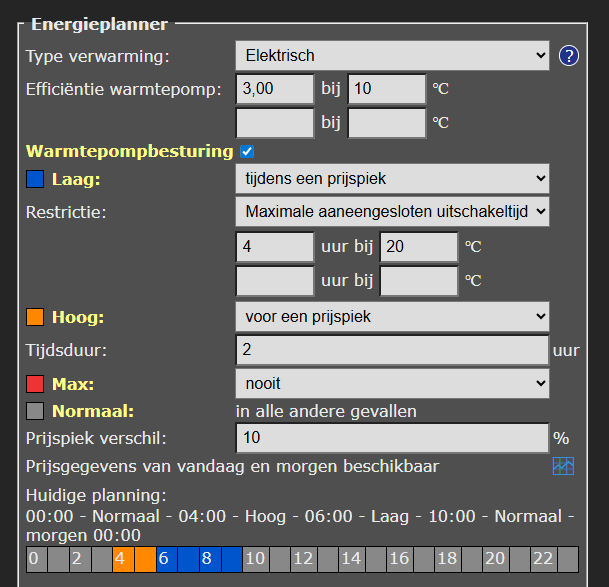Open the Max condition dropdown

(392, 382)
